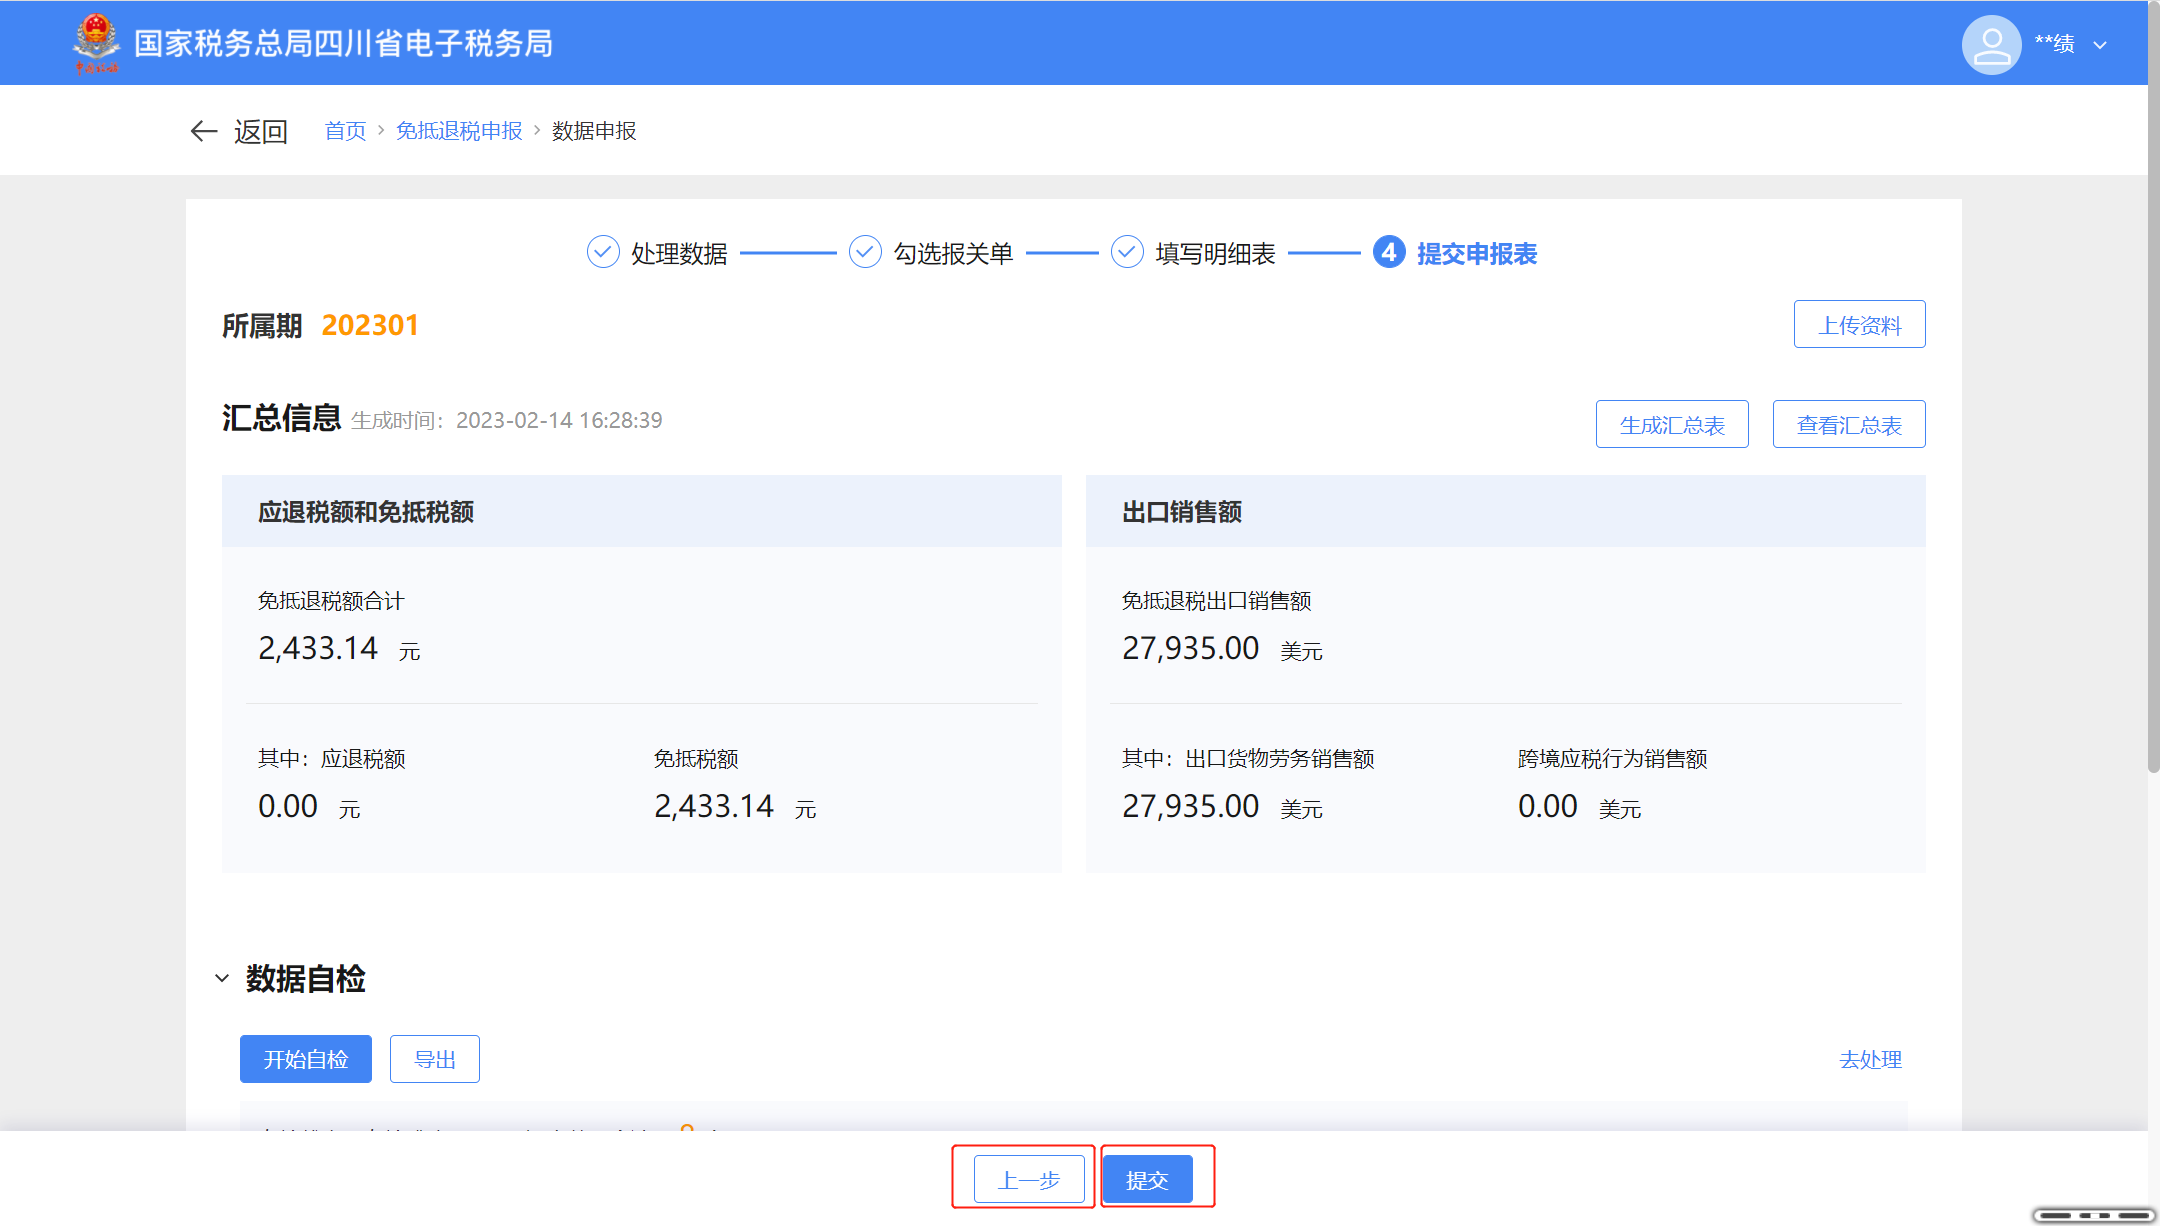The height and width of the screenshot is (1226, 2160).
Task: Collapse the 数据自检 section chevron
Action: (x=222, y=978)
